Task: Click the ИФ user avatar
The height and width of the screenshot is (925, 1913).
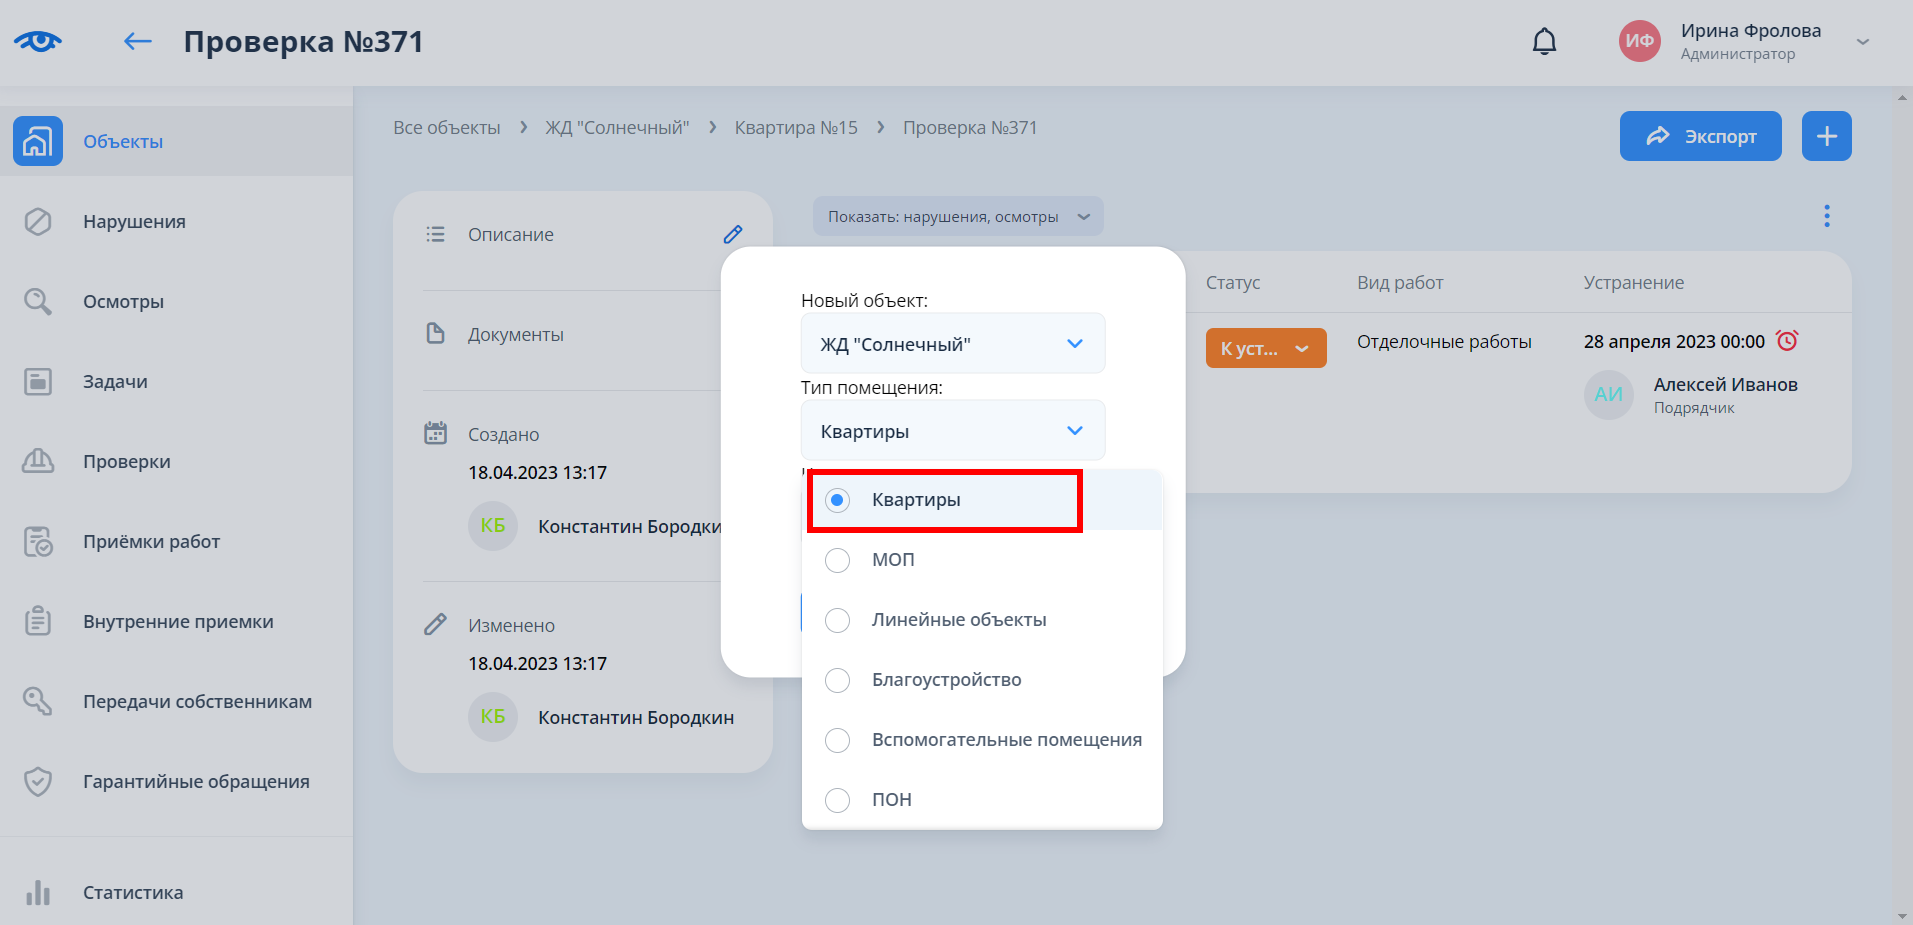Action: 1639,41
